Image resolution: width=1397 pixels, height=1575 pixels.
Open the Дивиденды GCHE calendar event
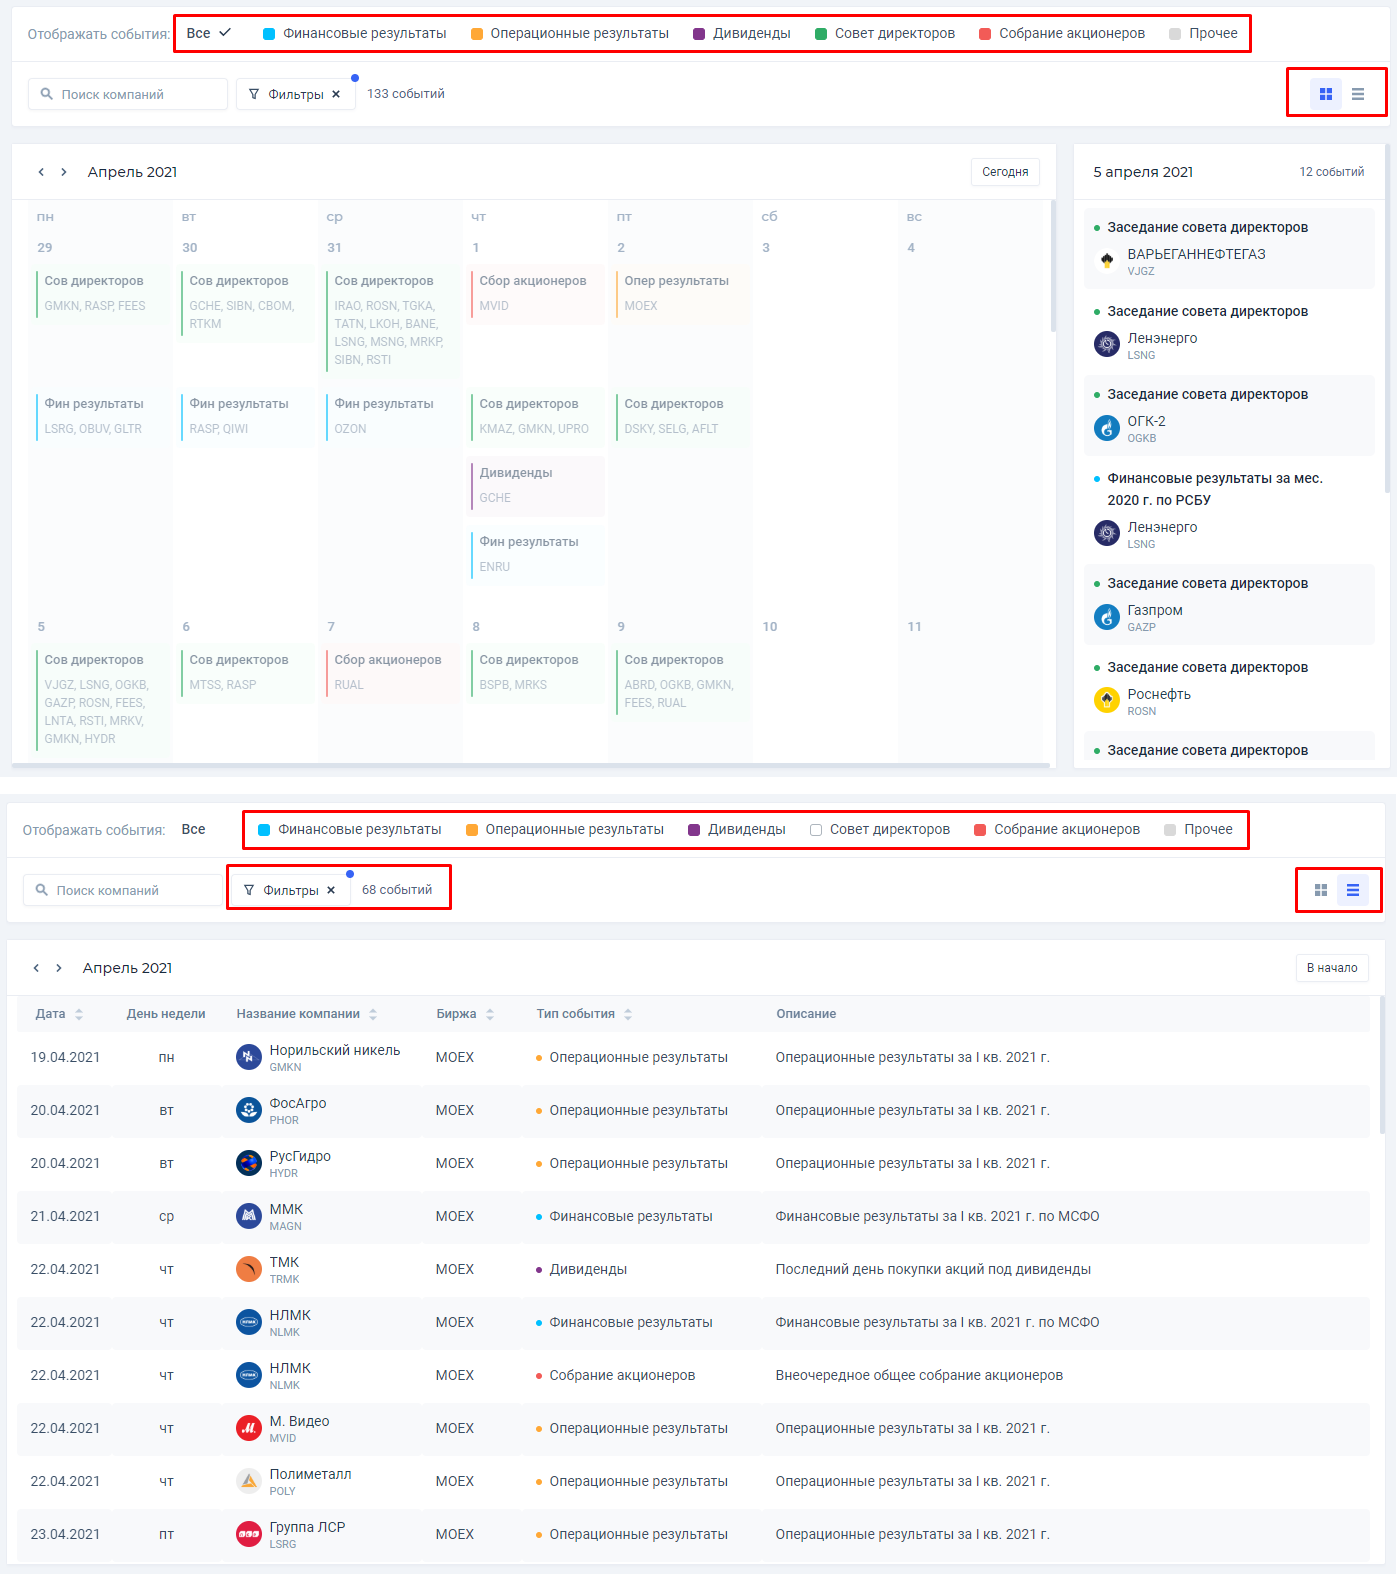536,485
